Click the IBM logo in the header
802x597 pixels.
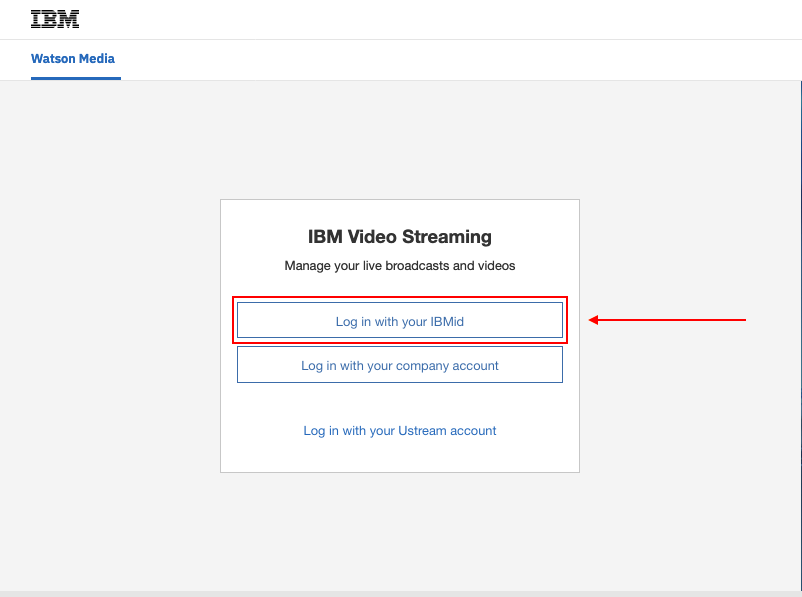pyautogui.click(x=55, y=19)
